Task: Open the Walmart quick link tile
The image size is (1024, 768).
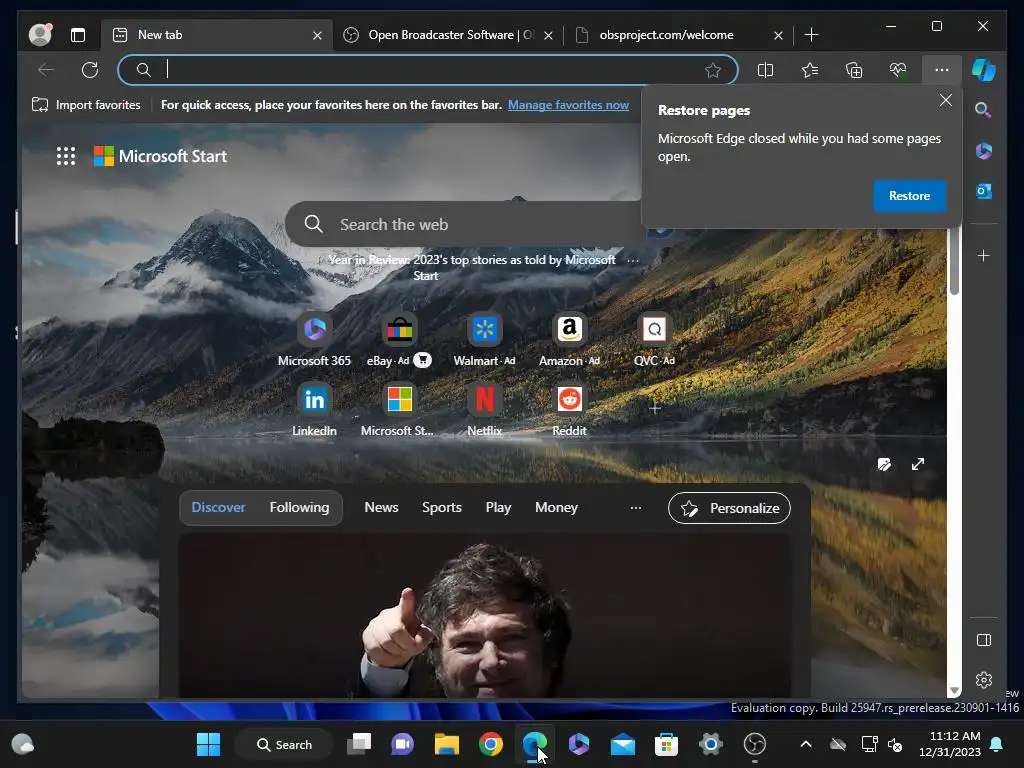Action: click(485, 339)
